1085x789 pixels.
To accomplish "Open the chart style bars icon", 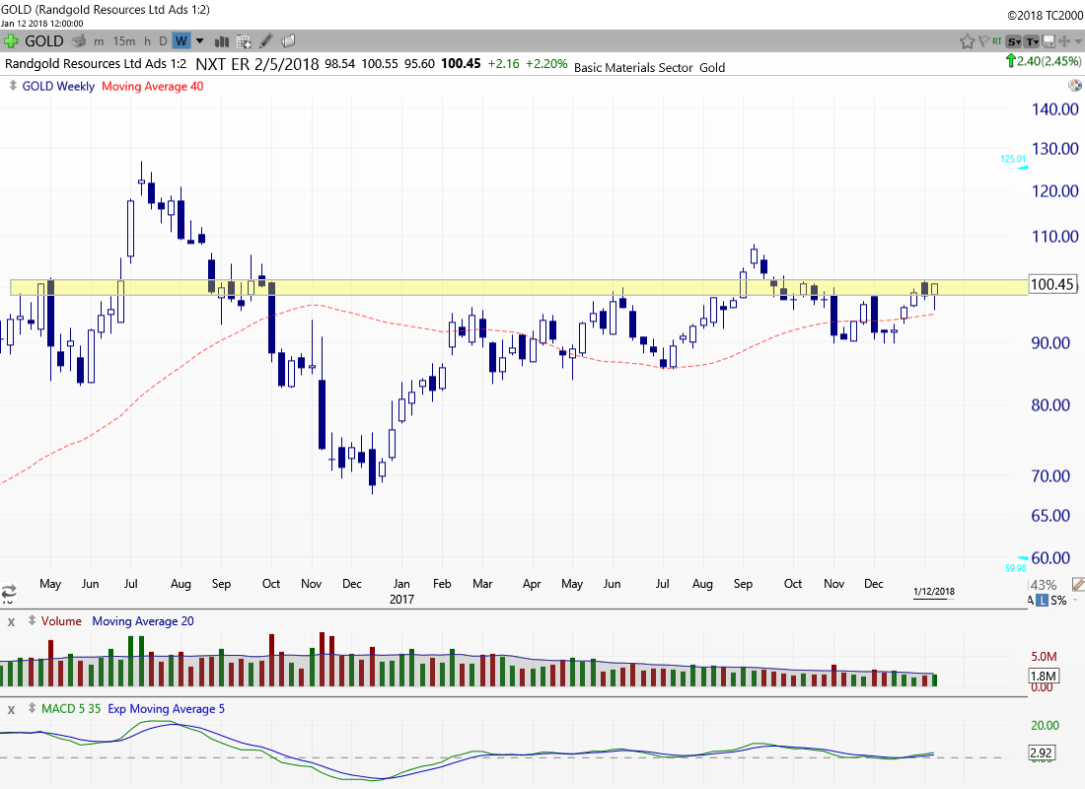I will pyautogui.click(x=220, y=41).
